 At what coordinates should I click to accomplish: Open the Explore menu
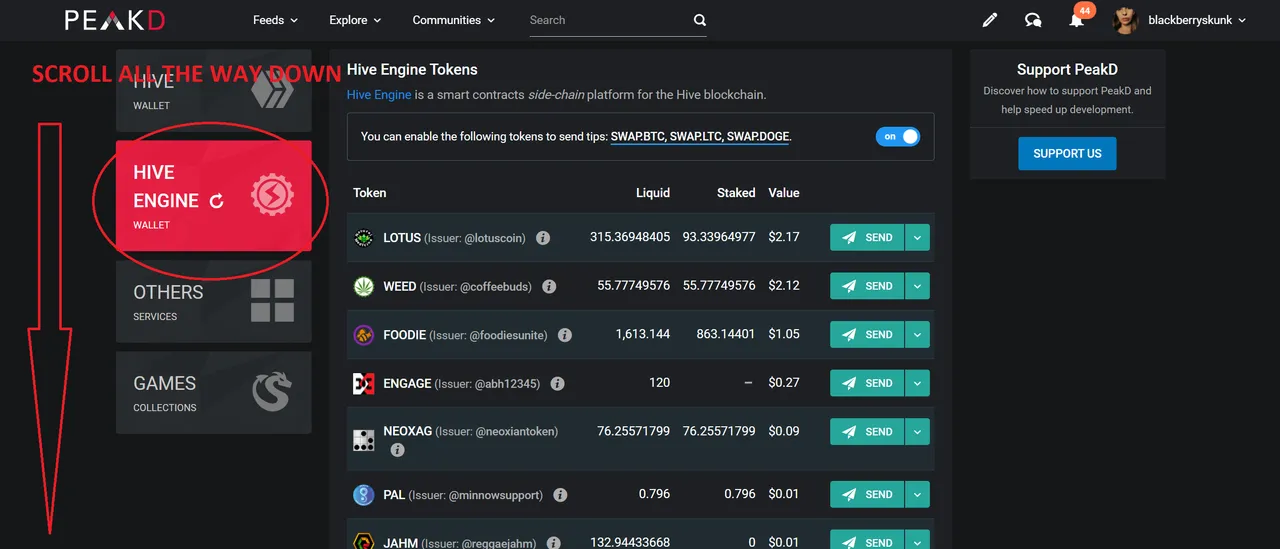click(355, 20)
